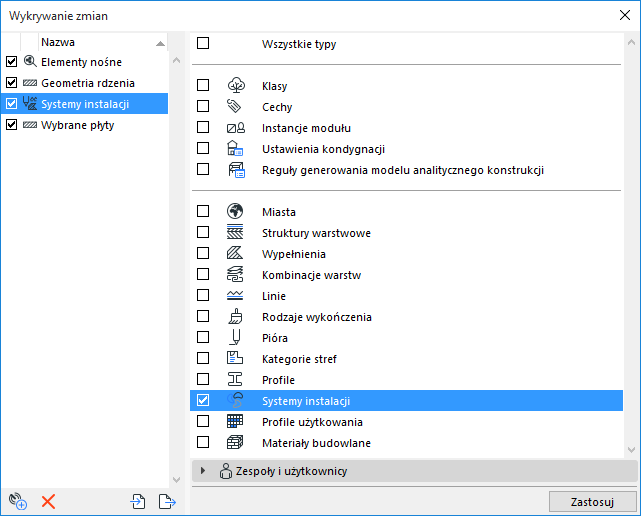The width and height of the screenshot is (641, 516).
Task: Click the Instancje modułu icon
Action: click(x=236, y=128)
